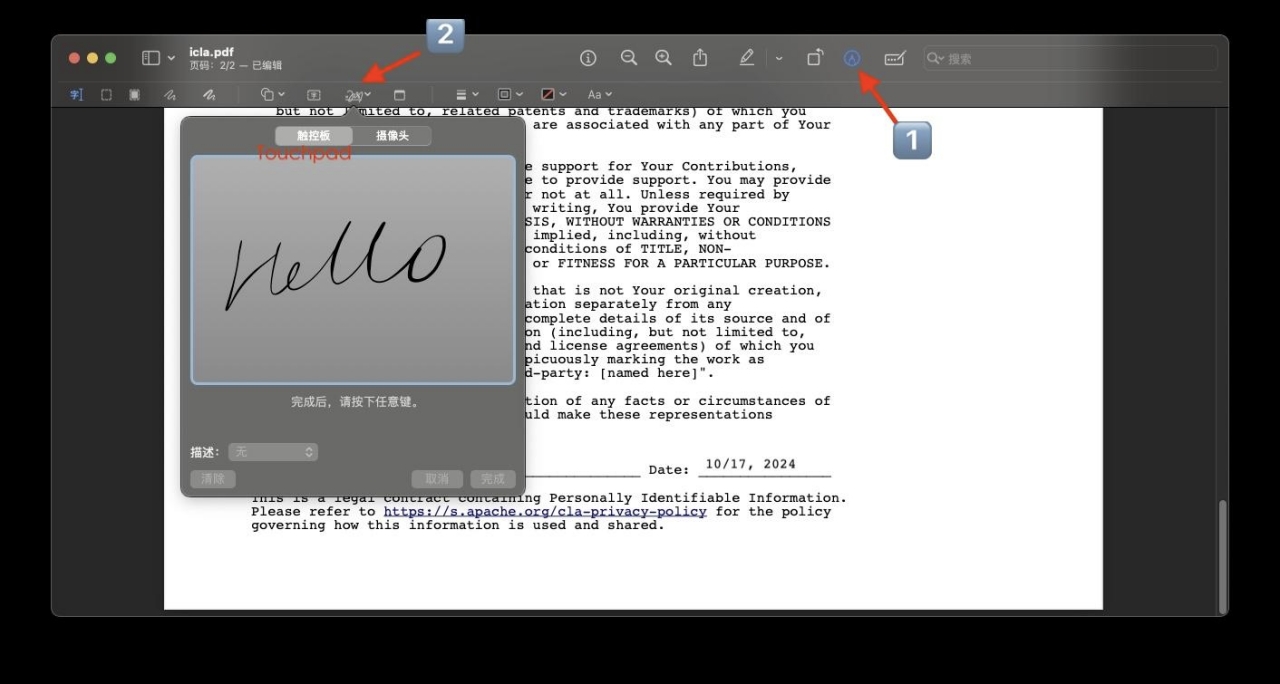Open the apache.org cla-privacy-policy link
Image resolution: width=1280 pixels, height=684 pixels.
click(x=545, y=511)
